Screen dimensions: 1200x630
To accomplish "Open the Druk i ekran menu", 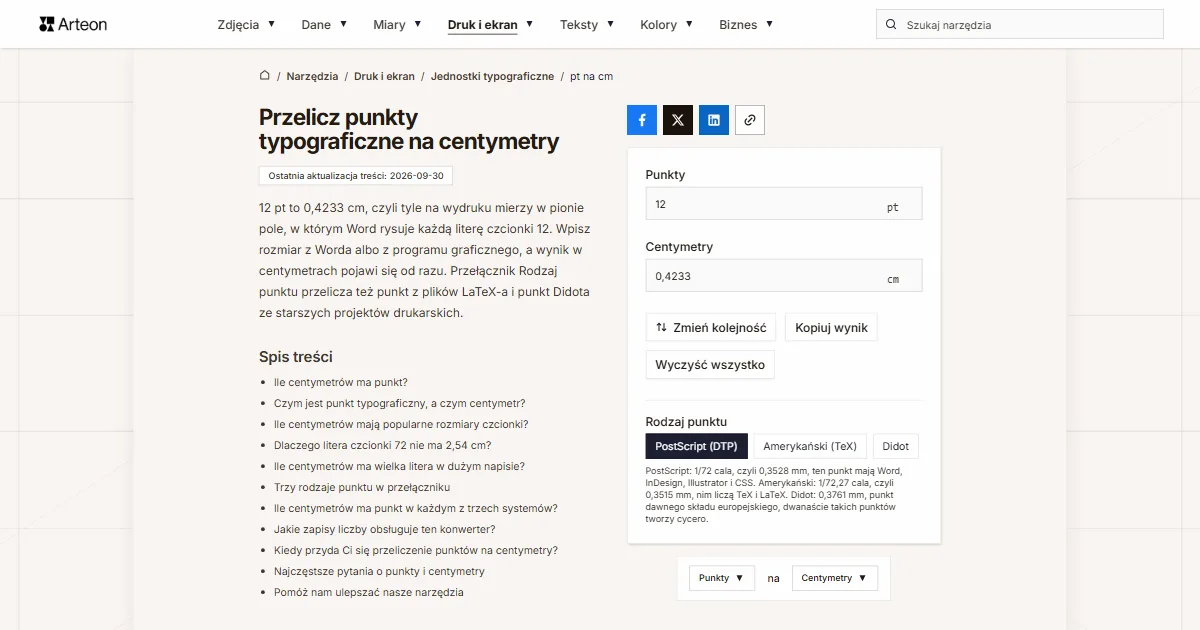I will pyautogui.click(x=490, y=24).
